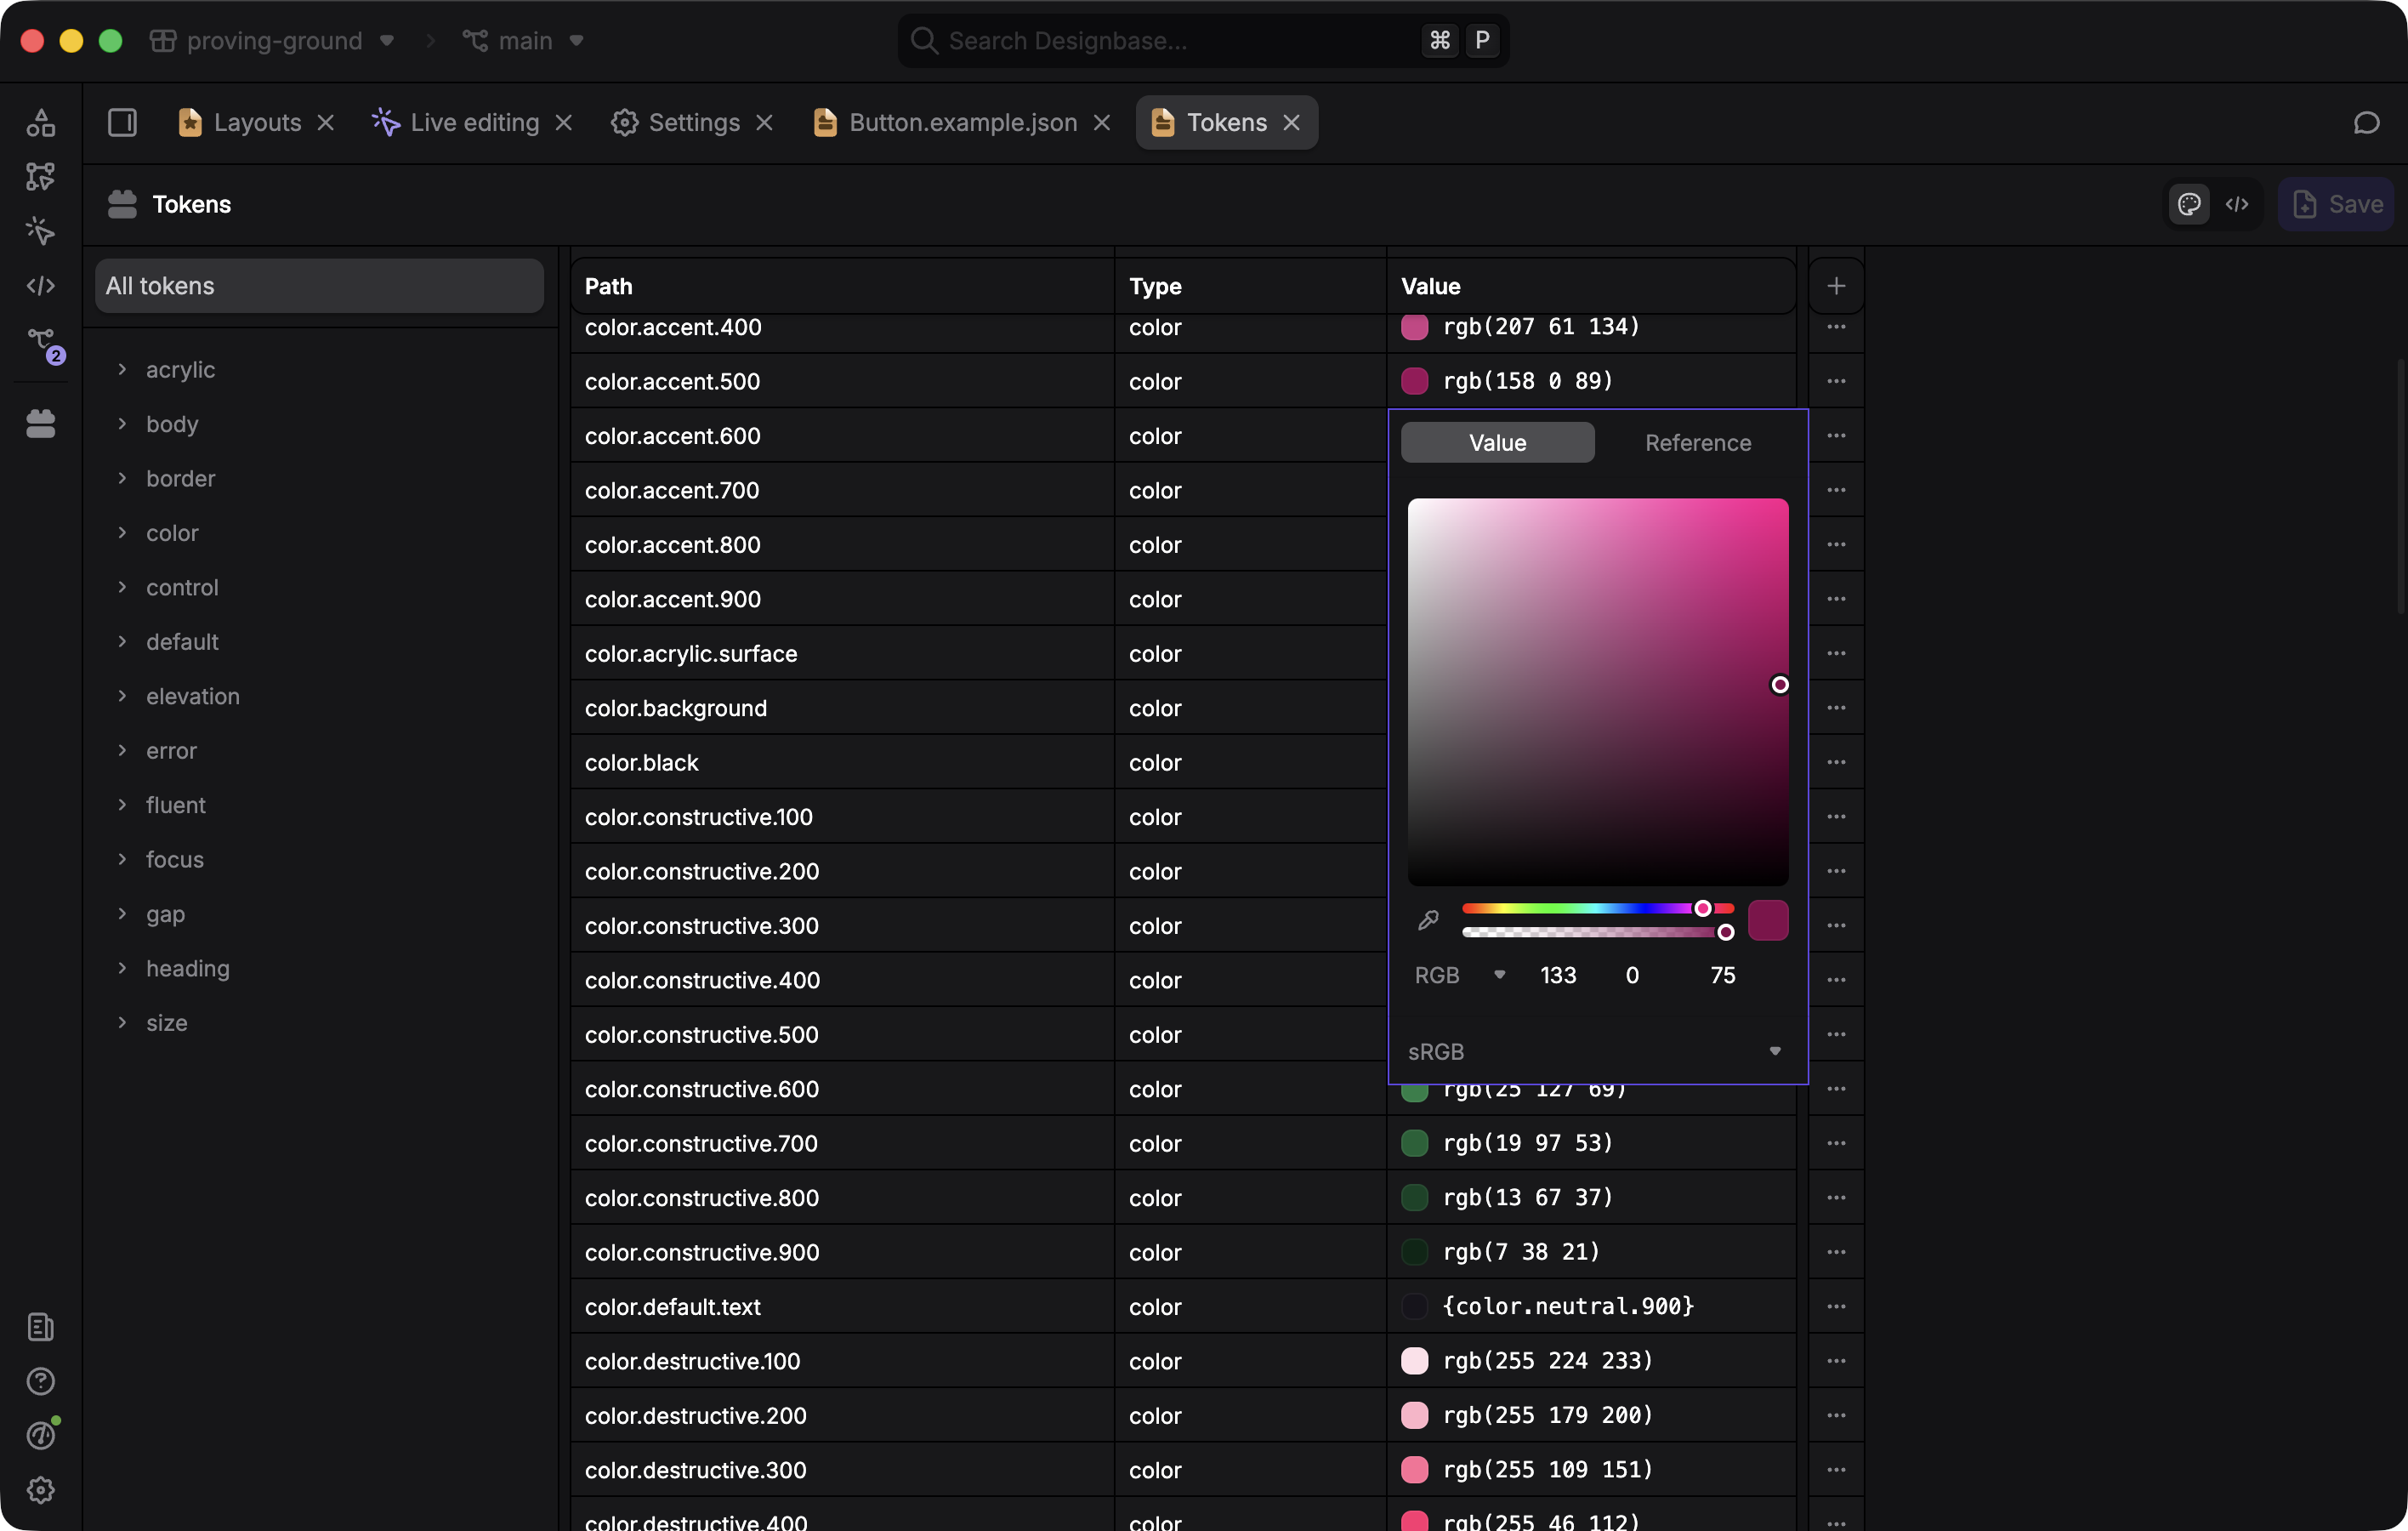This screenshot has width=2408, height=1531.
Task: Adjust the alpha opacity slider handle
Action: coord(1725,932)
